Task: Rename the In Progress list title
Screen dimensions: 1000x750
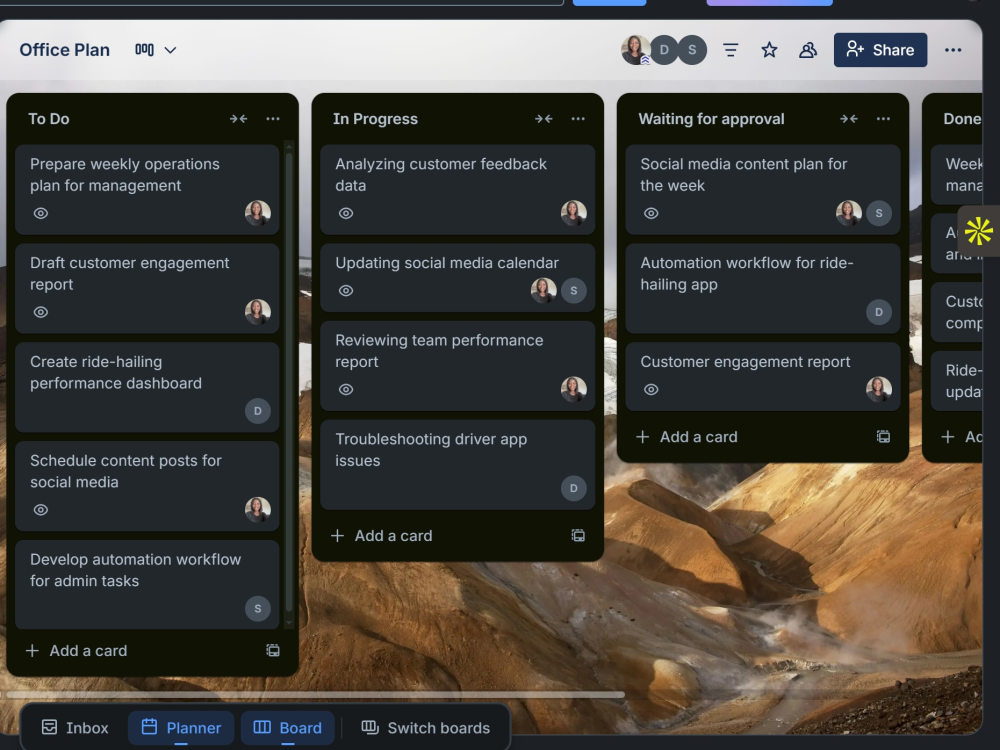Action: click(x=375, y=119)
